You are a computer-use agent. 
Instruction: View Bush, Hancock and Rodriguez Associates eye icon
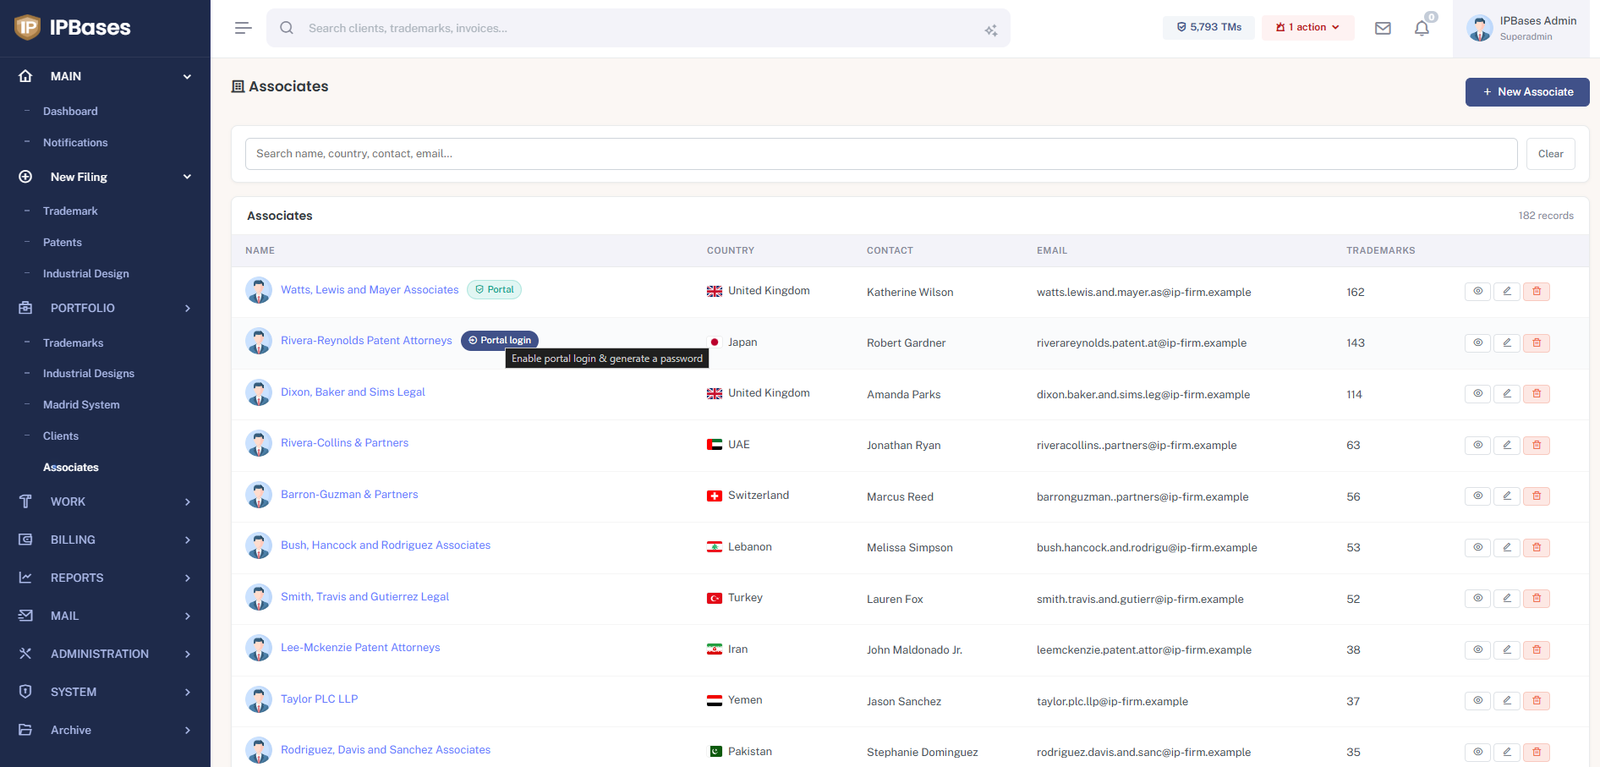point(1478,547)
